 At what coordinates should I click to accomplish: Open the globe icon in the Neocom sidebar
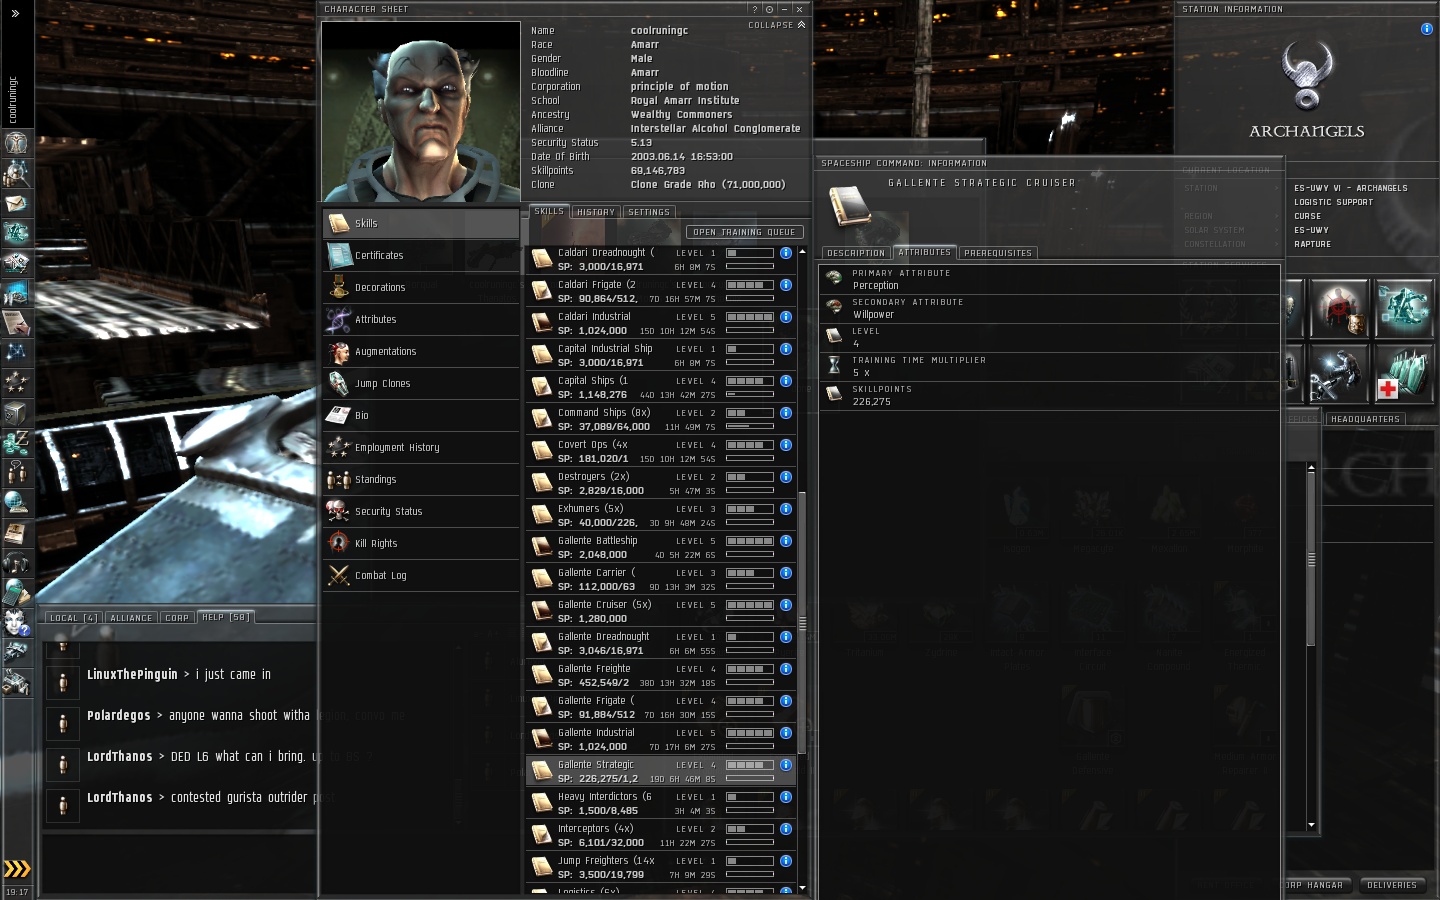click(16, 503)
